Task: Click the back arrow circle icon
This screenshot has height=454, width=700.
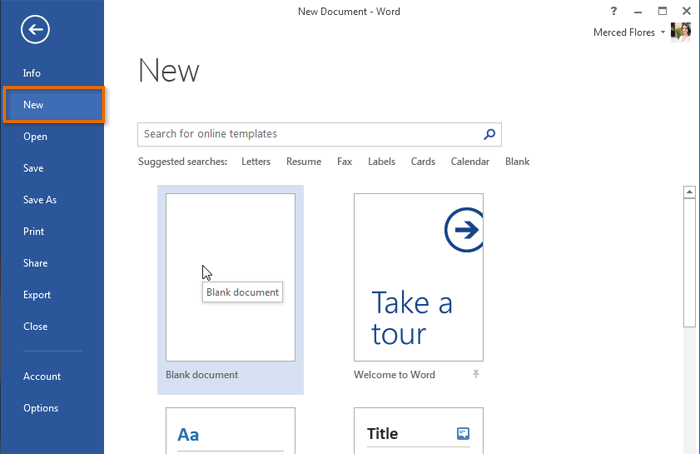Action: (36, 30)
